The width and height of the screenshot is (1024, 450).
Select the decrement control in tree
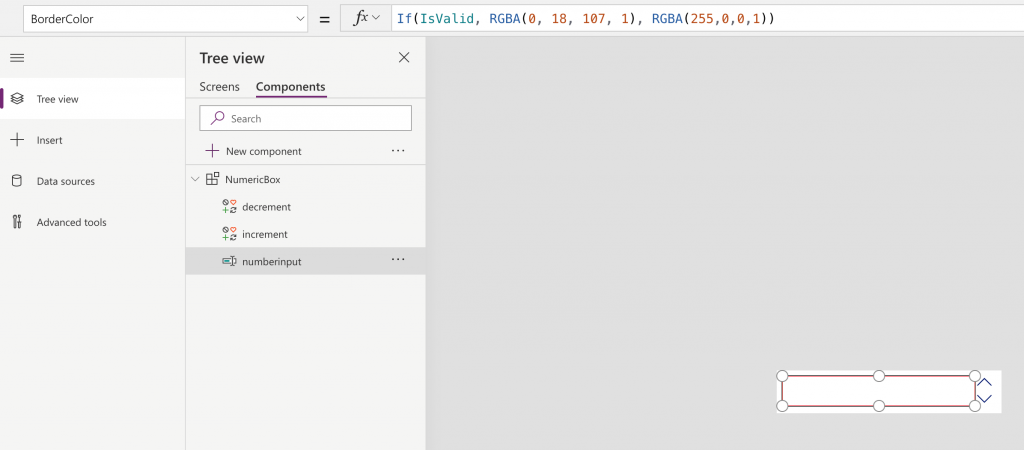pos(266,207)
